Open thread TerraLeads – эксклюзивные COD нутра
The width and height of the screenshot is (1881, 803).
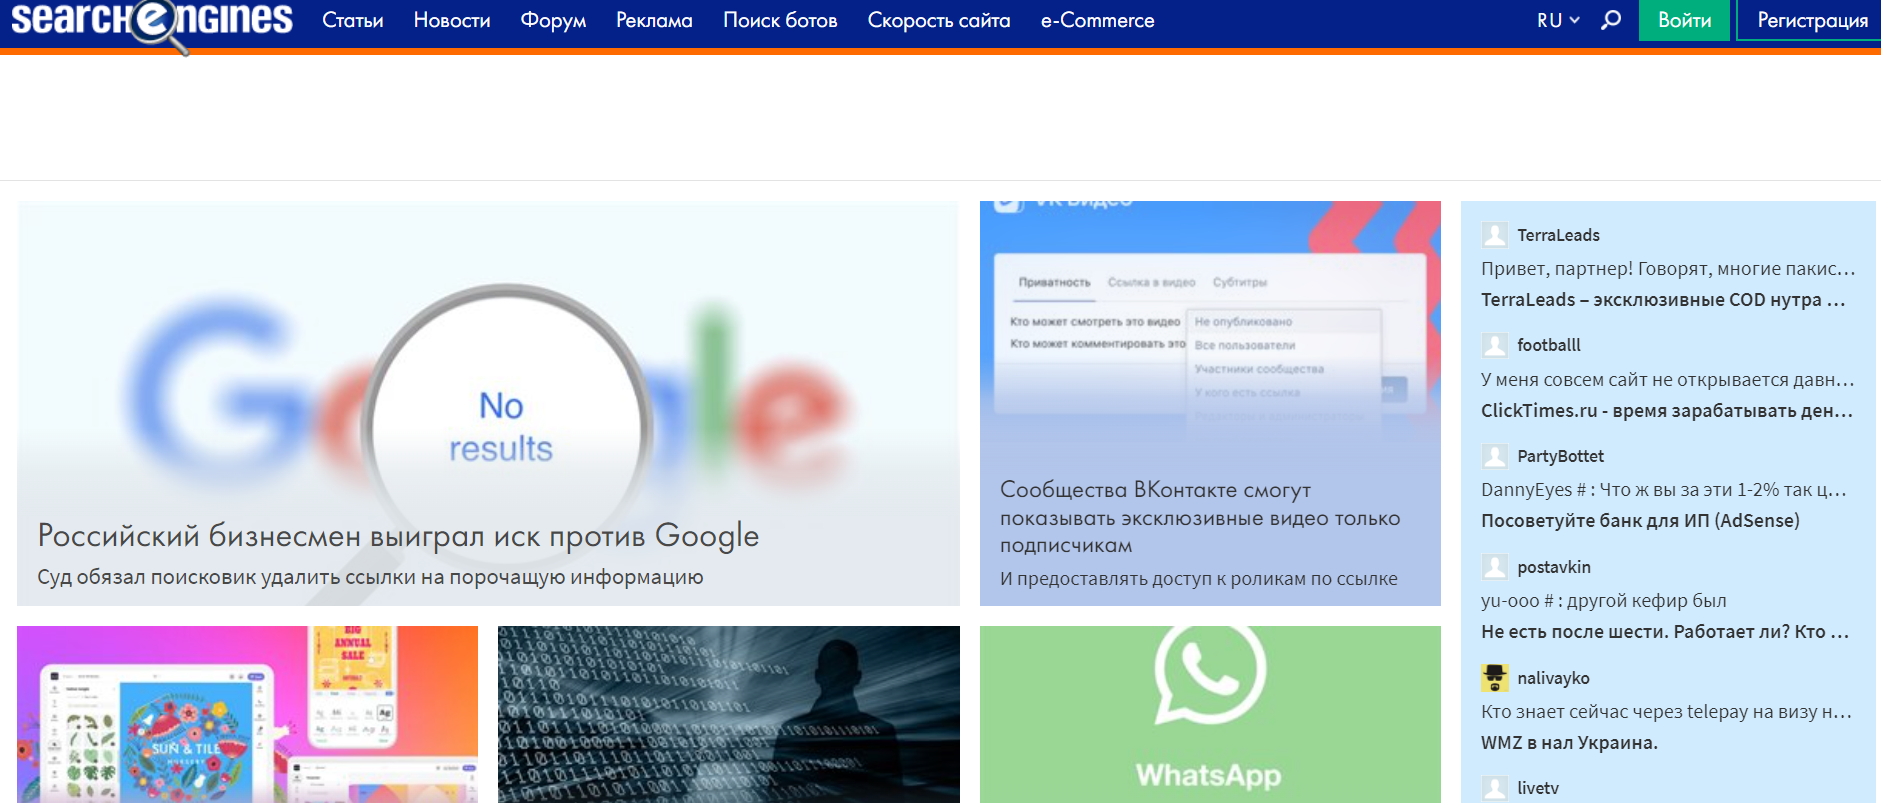(1663, 300)
